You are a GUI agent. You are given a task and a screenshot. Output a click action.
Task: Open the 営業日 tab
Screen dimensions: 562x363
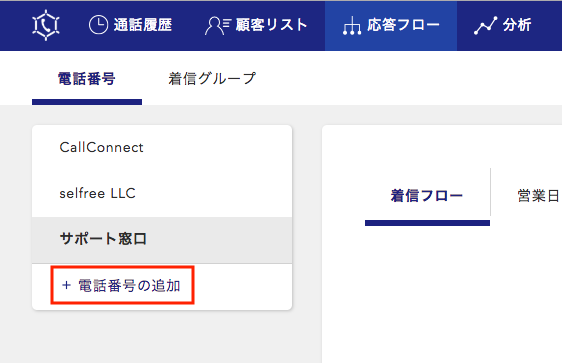point(538,196)
